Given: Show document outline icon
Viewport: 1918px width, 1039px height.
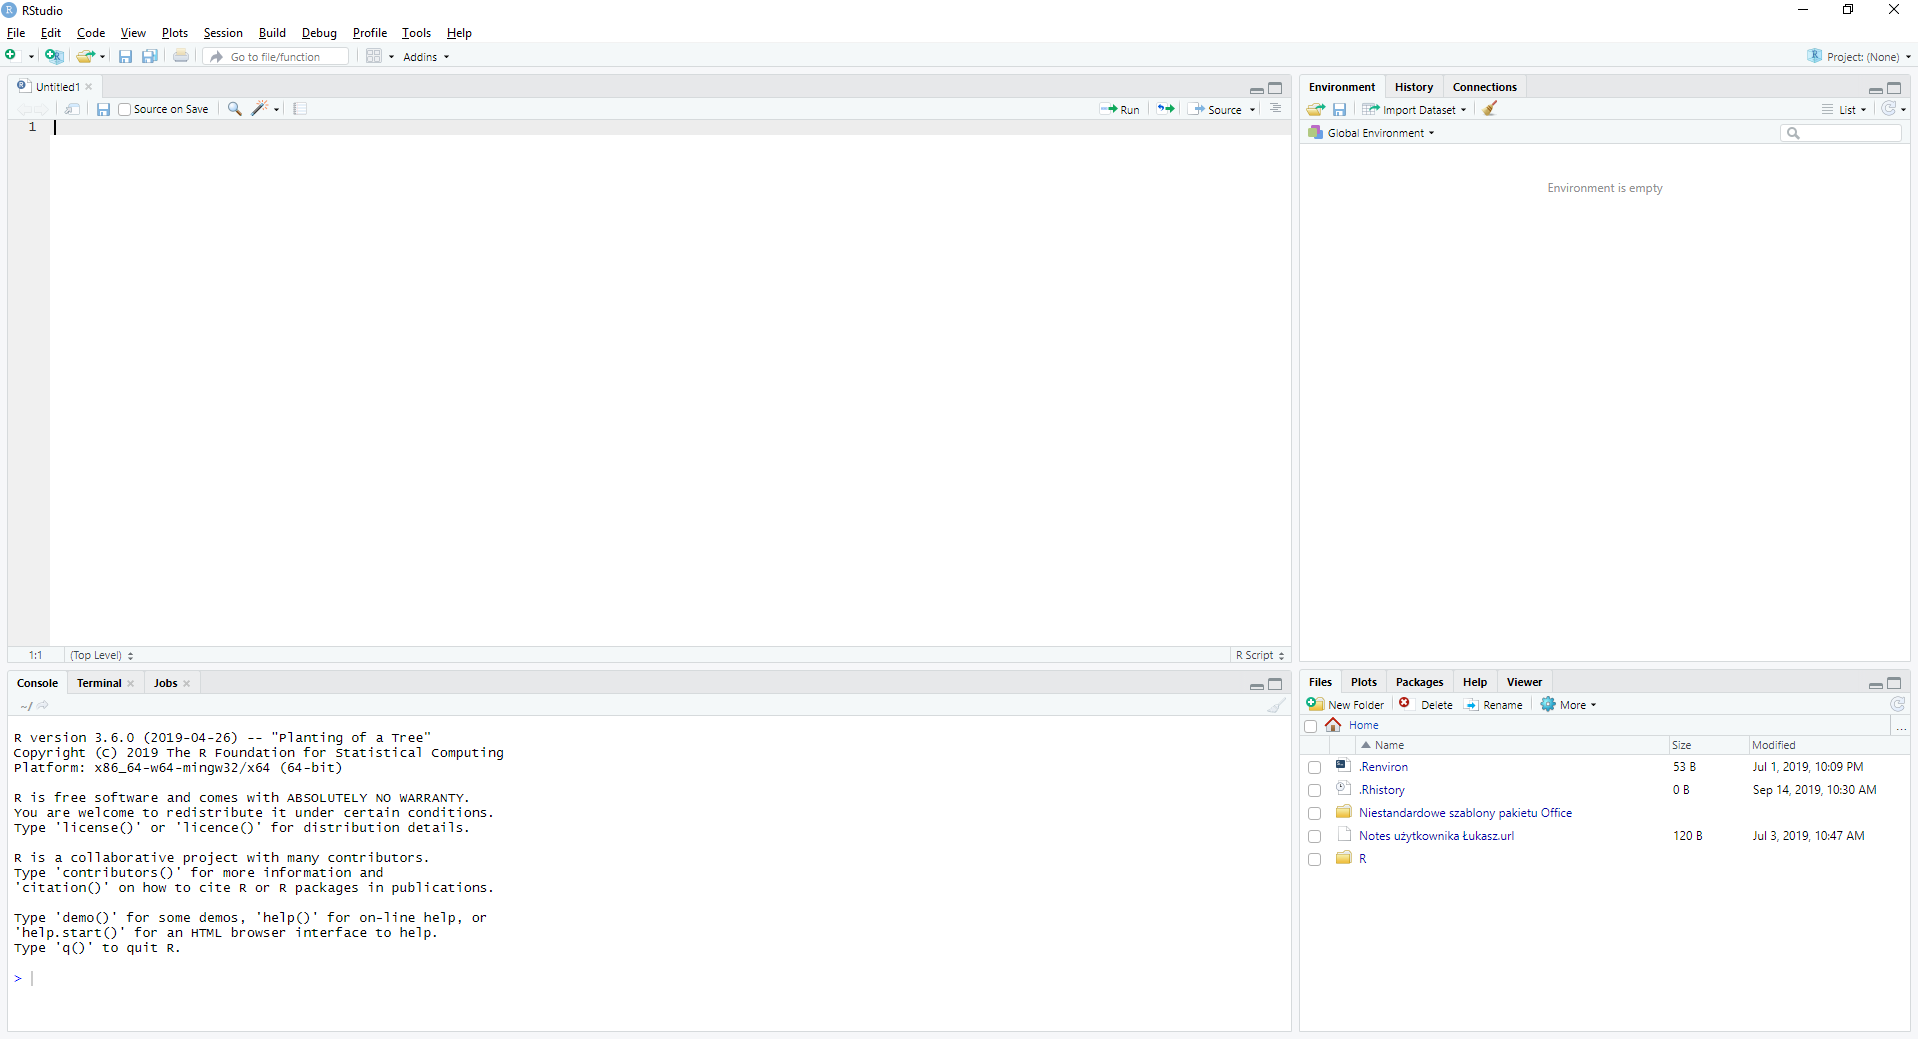Looking at the screenshot, I should (1276, 109).
